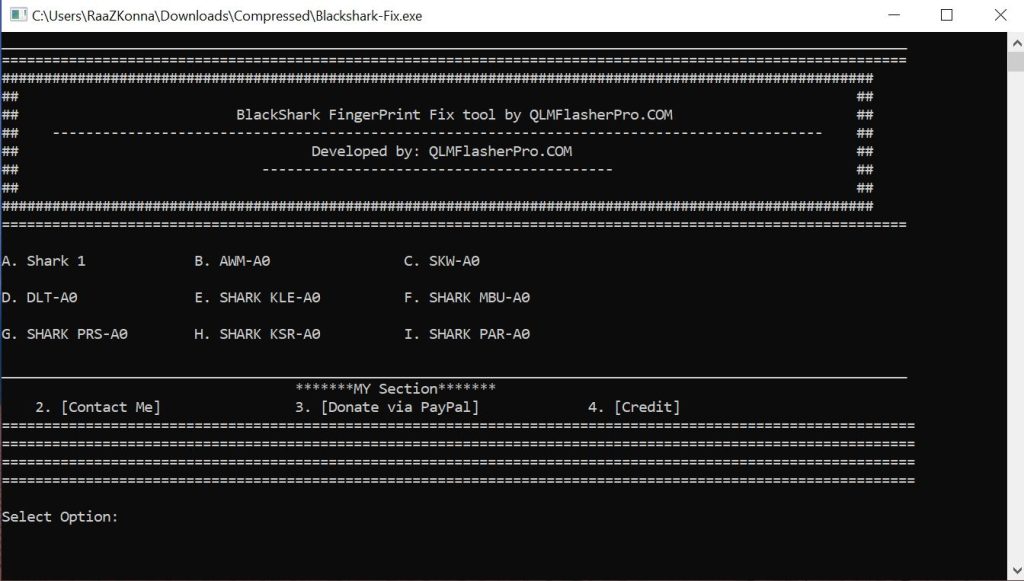1024x581 pixels.
Task: Select the 'C. SKW-A0' option text
Action: (441, 261)
